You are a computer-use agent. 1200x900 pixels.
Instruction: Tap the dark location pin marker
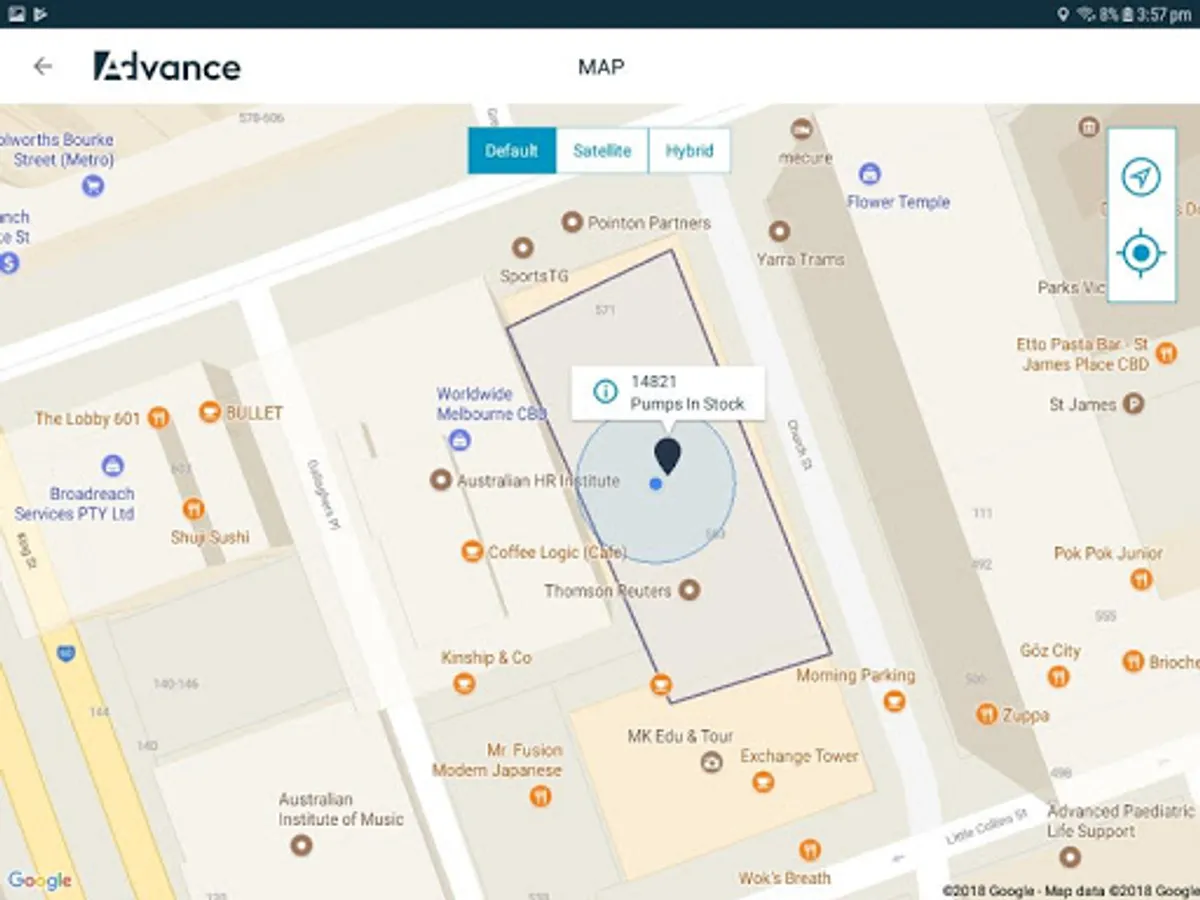pos(667,455)
